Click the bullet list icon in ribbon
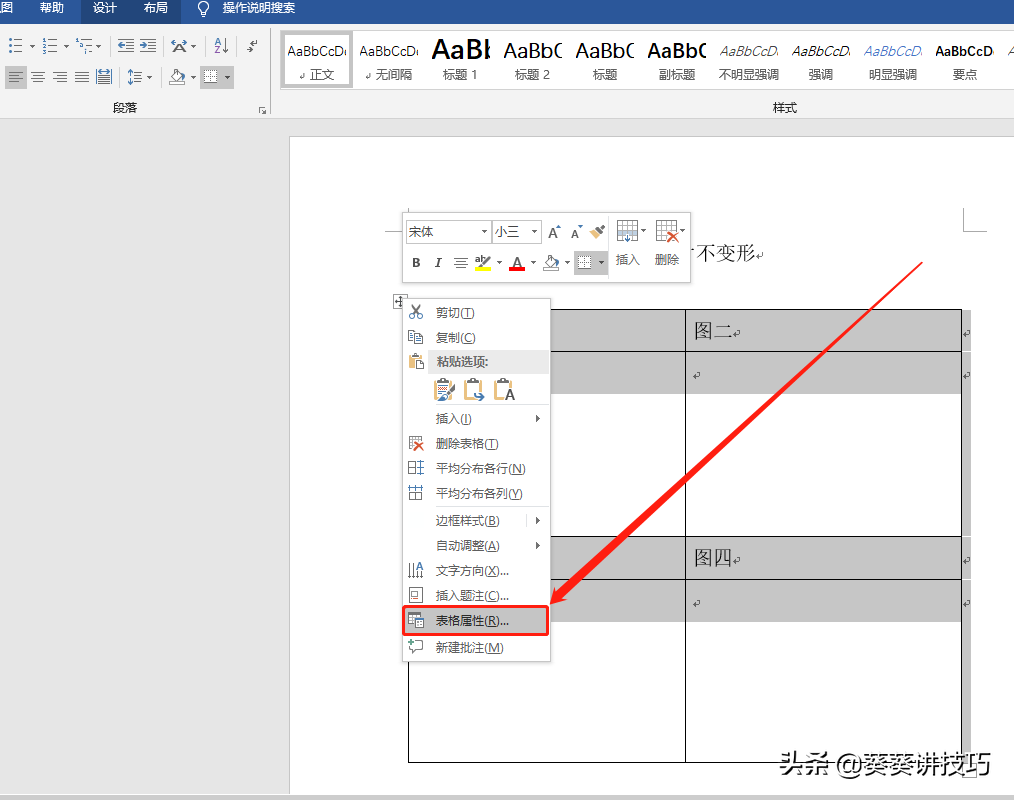1014x800 pixels. point(16,46)
